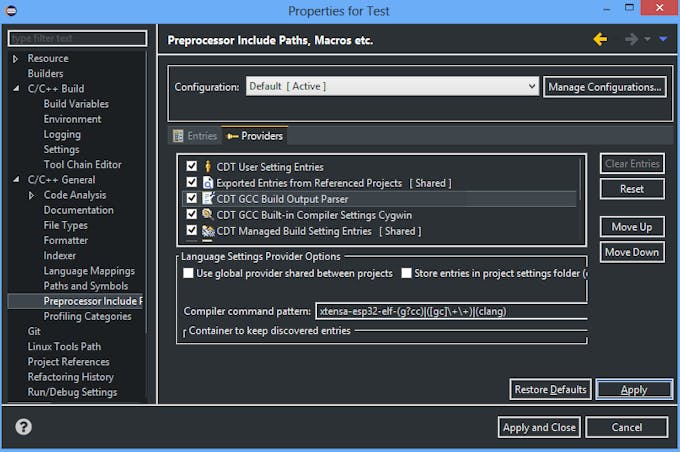680x452 pixels.
Task: Open Refactoring History page
Action: coord(71,377)
